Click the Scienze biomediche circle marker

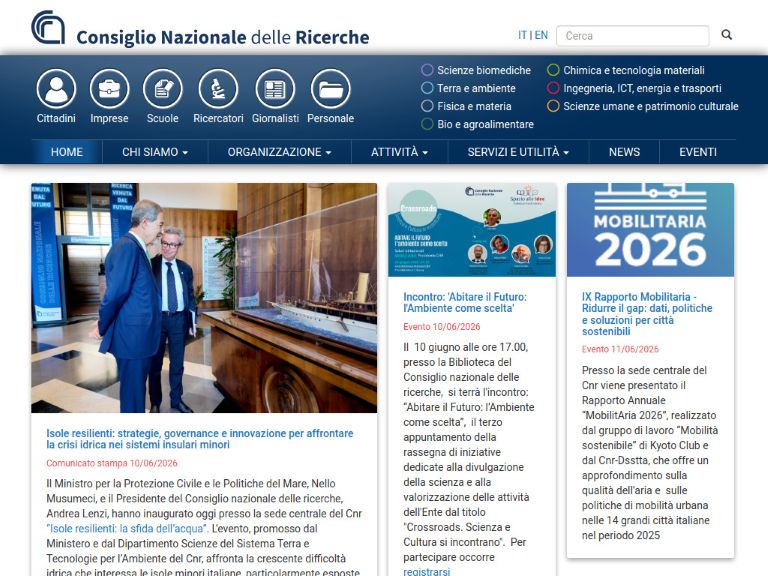[x=427, y=70]
